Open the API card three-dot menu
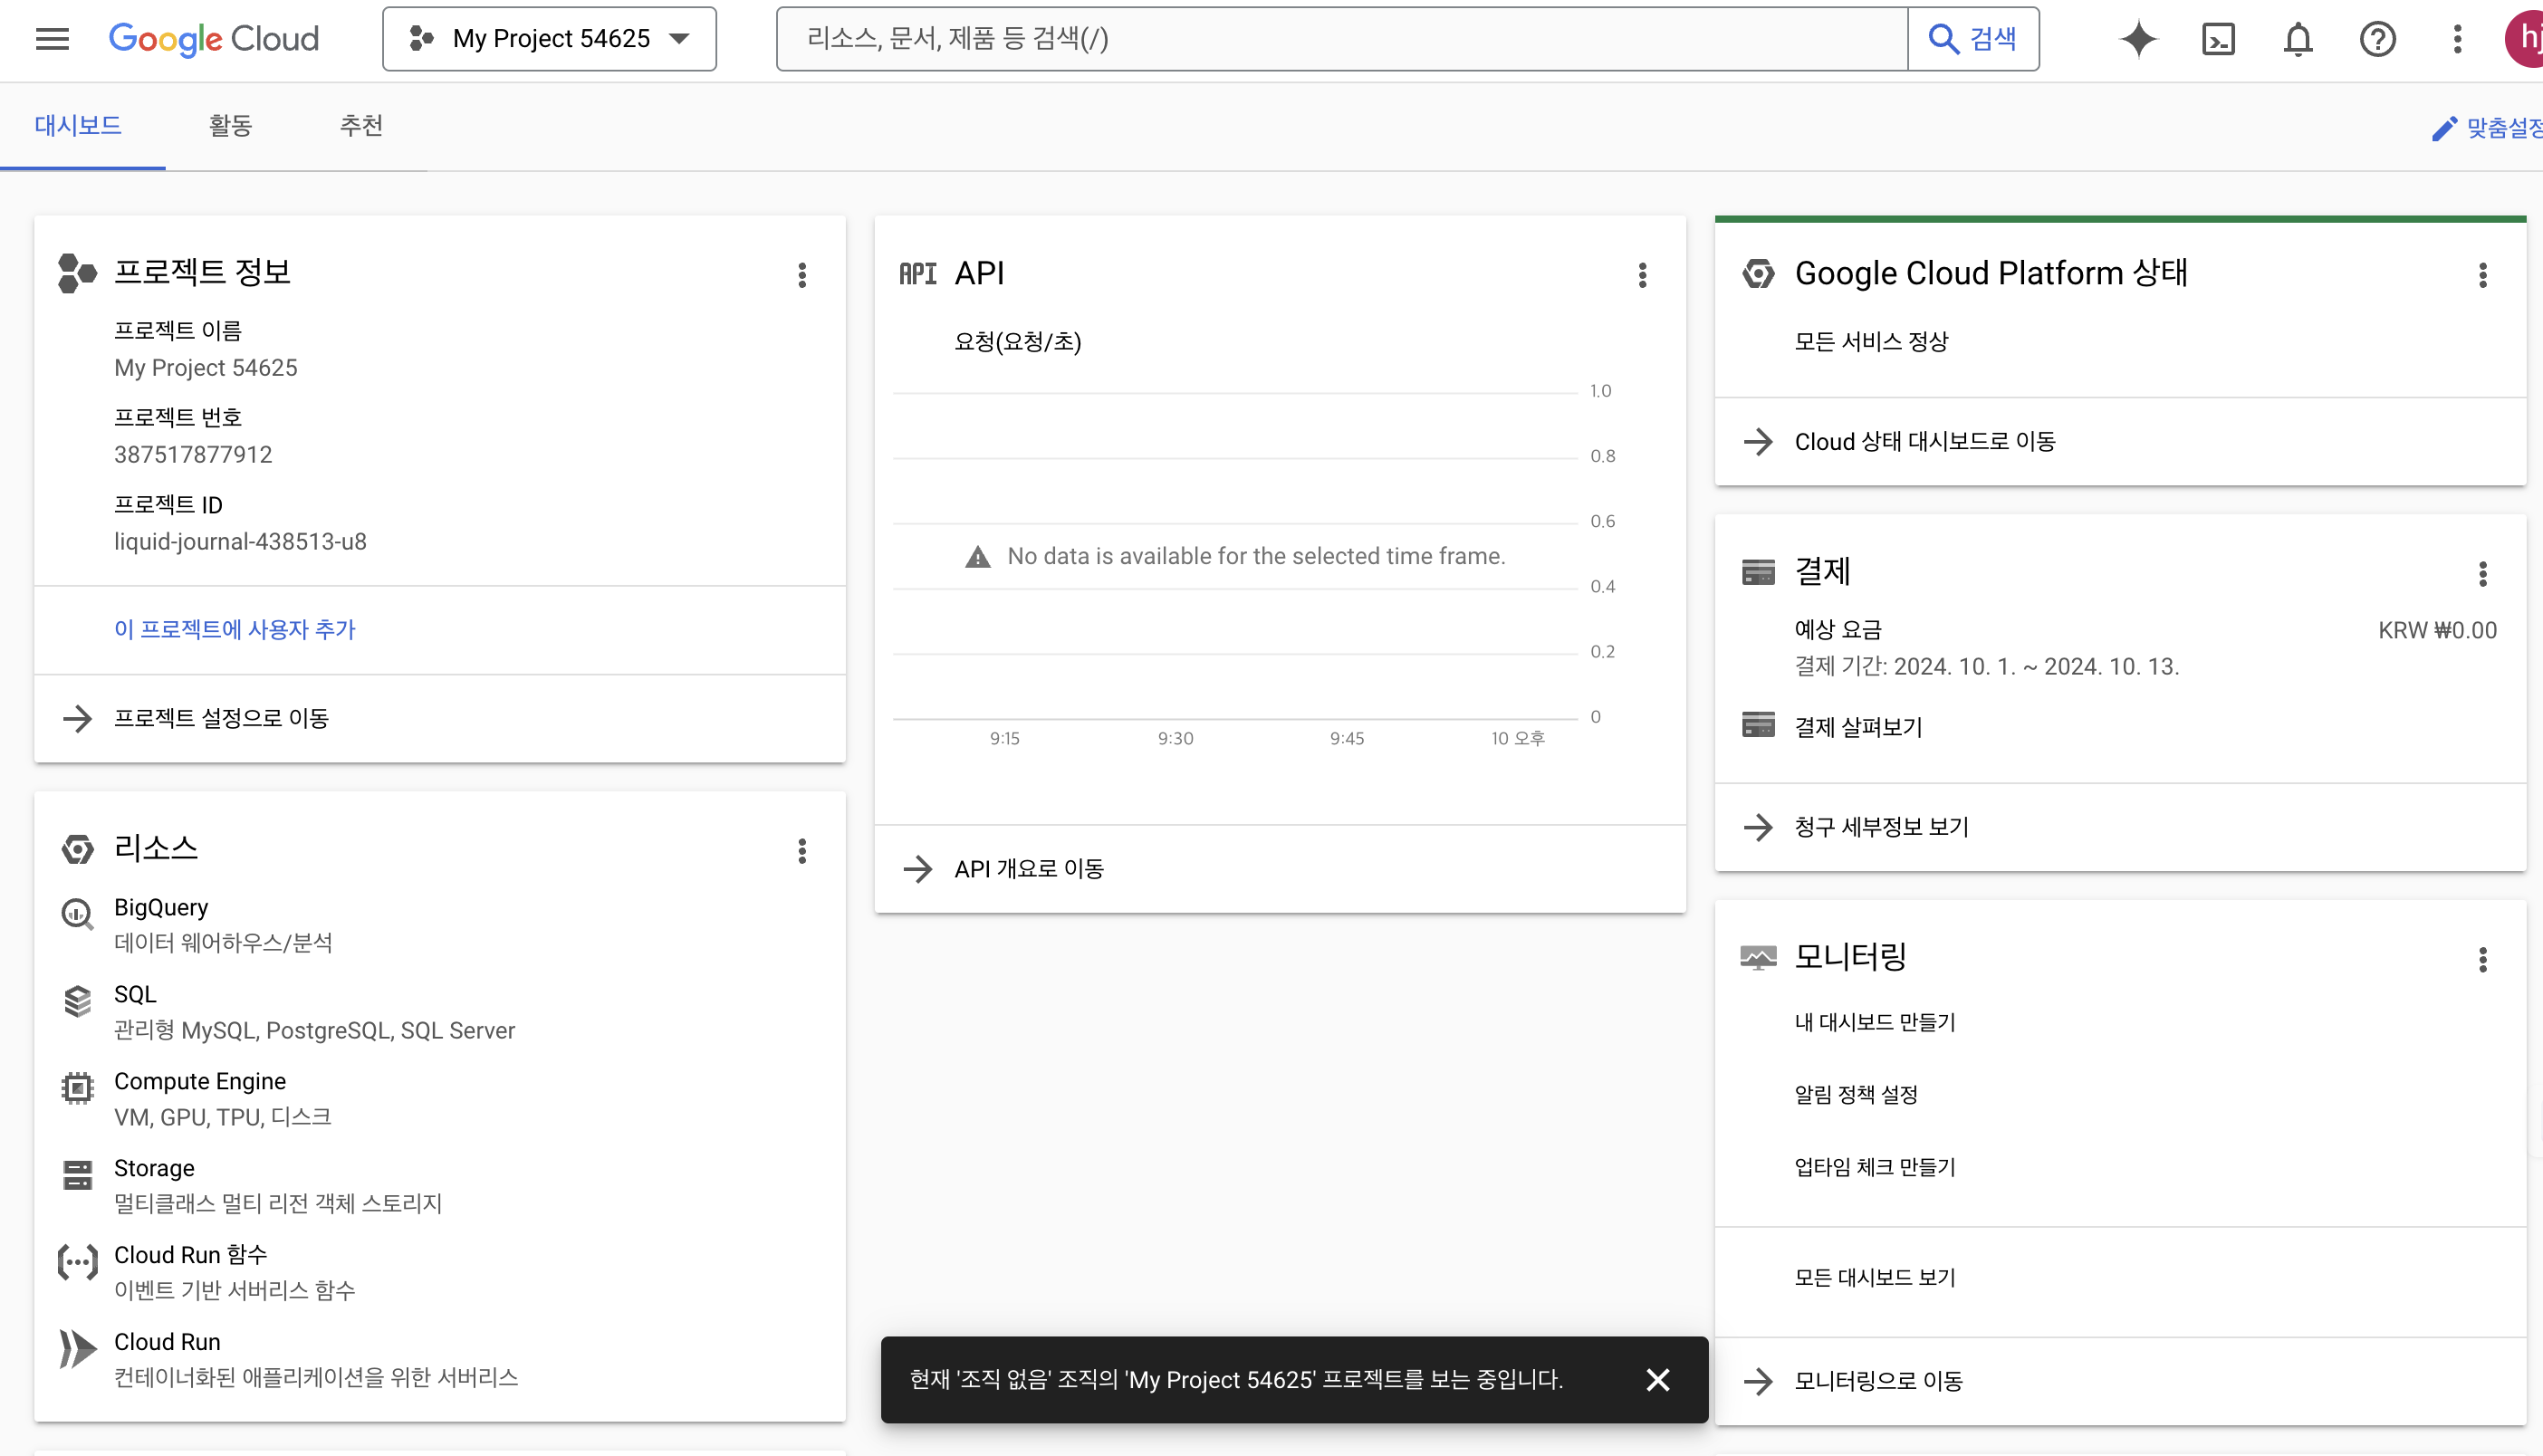2543x1456 pixels. point(1642,275)
